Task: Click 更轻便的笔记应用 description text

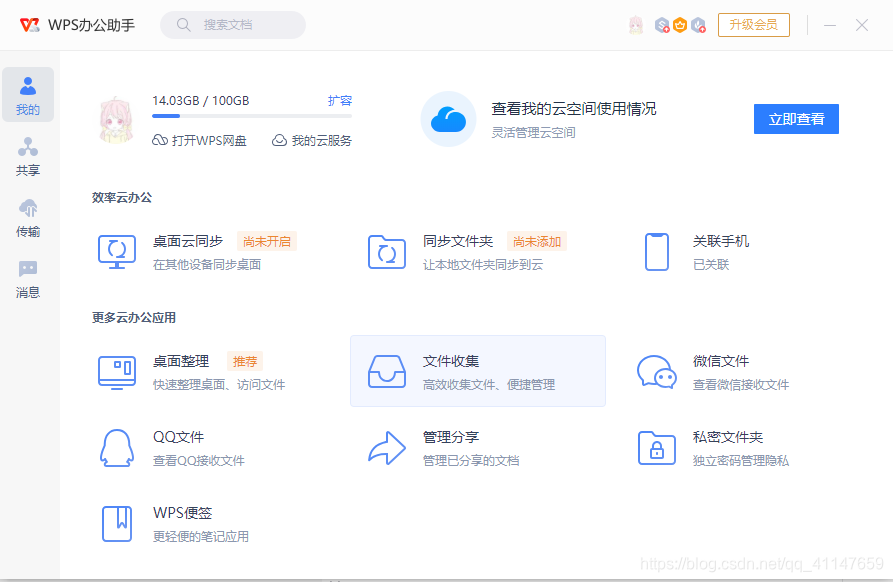Action: (x=200, y=536)
